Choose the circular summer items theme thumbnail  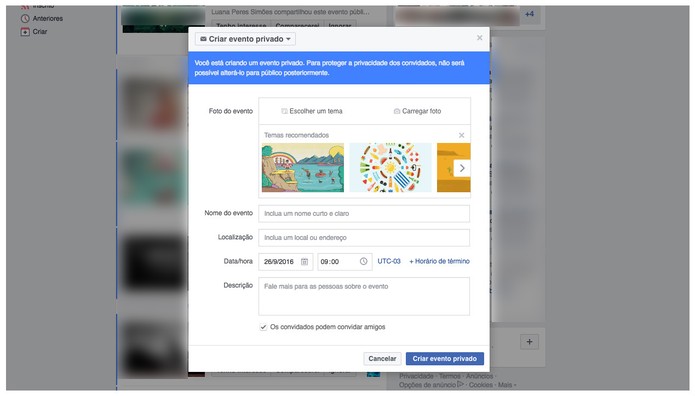point(390,168)
